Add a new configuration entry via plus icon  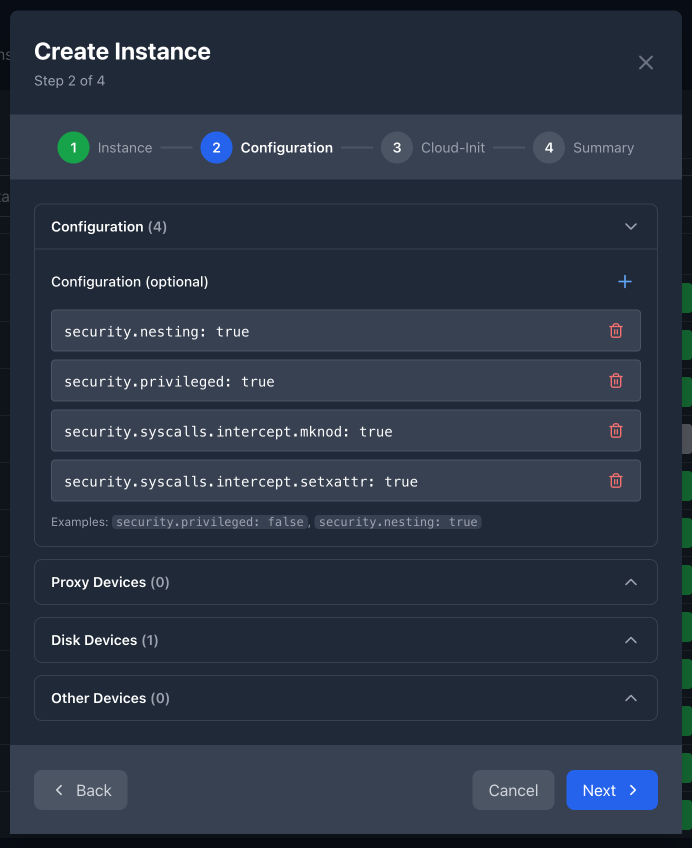click(624, 282)
